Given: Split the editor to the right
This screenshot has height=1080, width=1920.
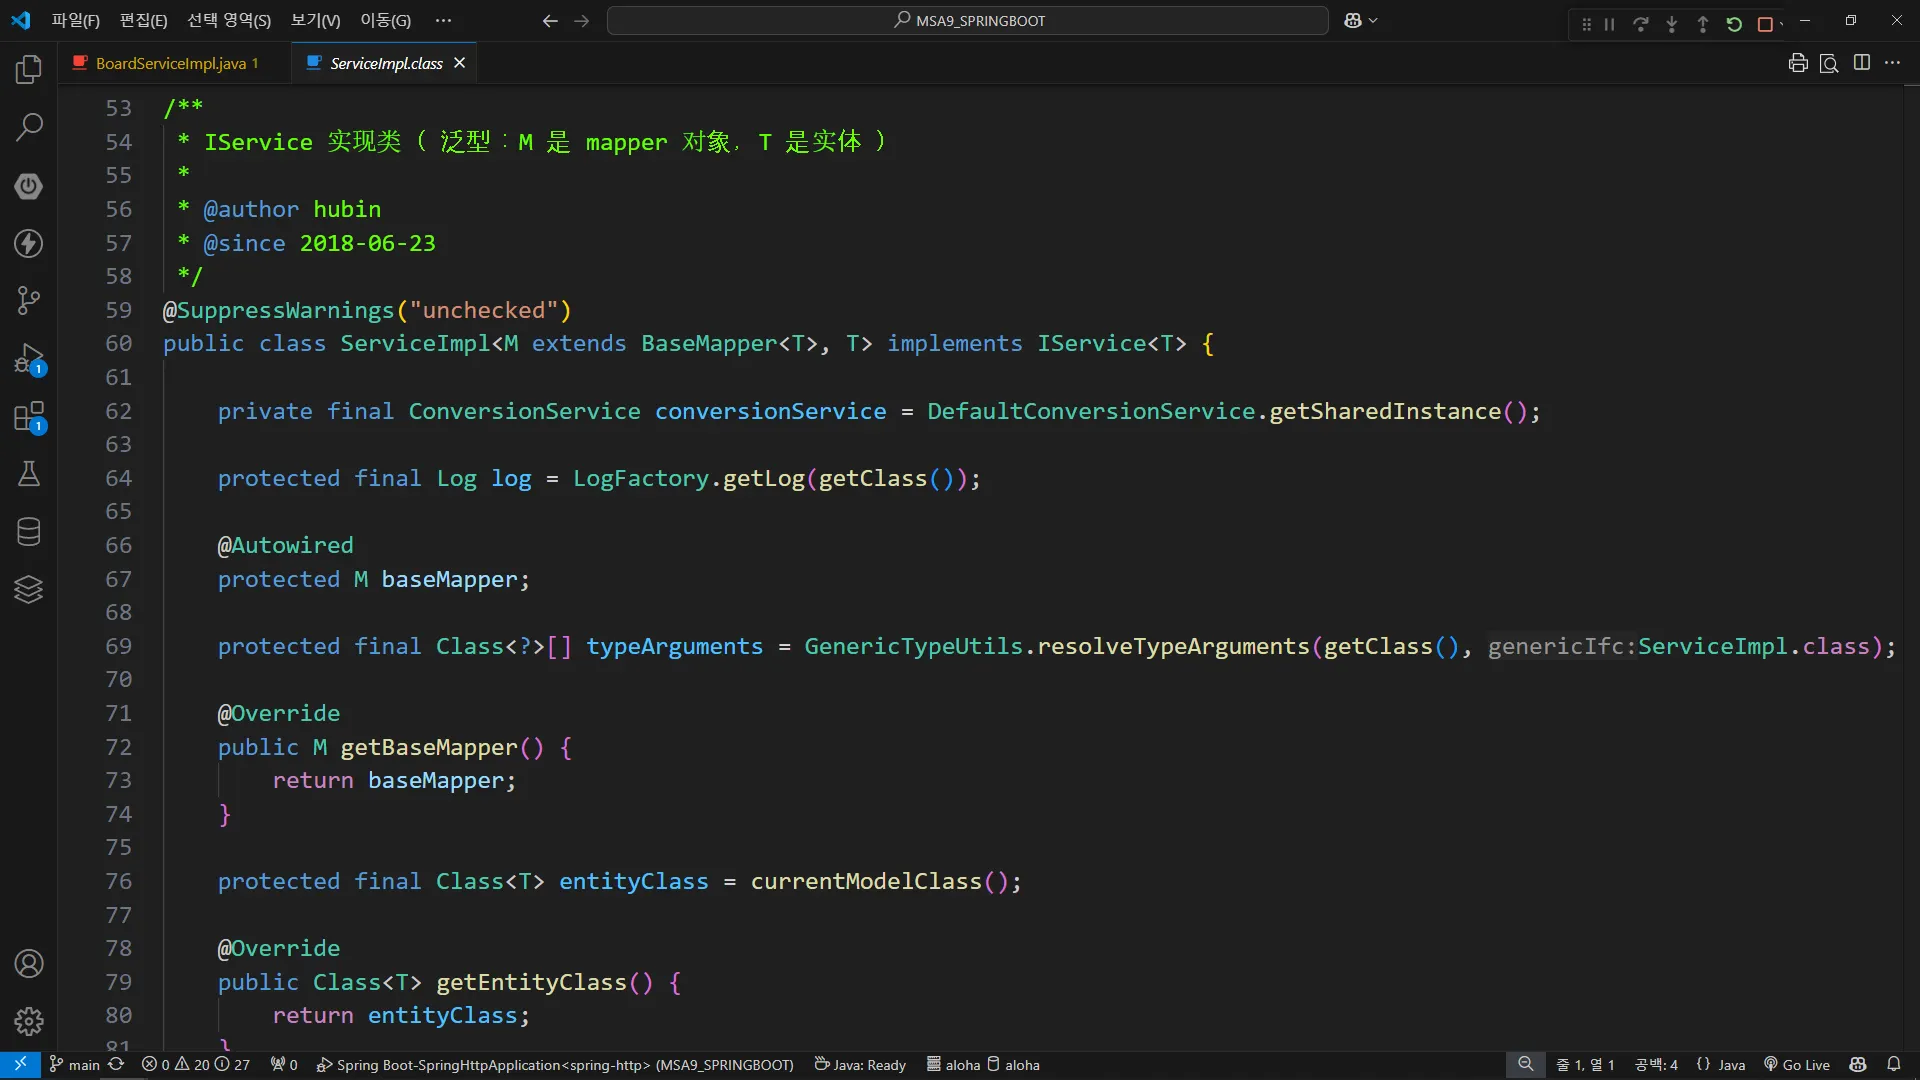Looking at the screenshot, I should (x=1861, y=63).
